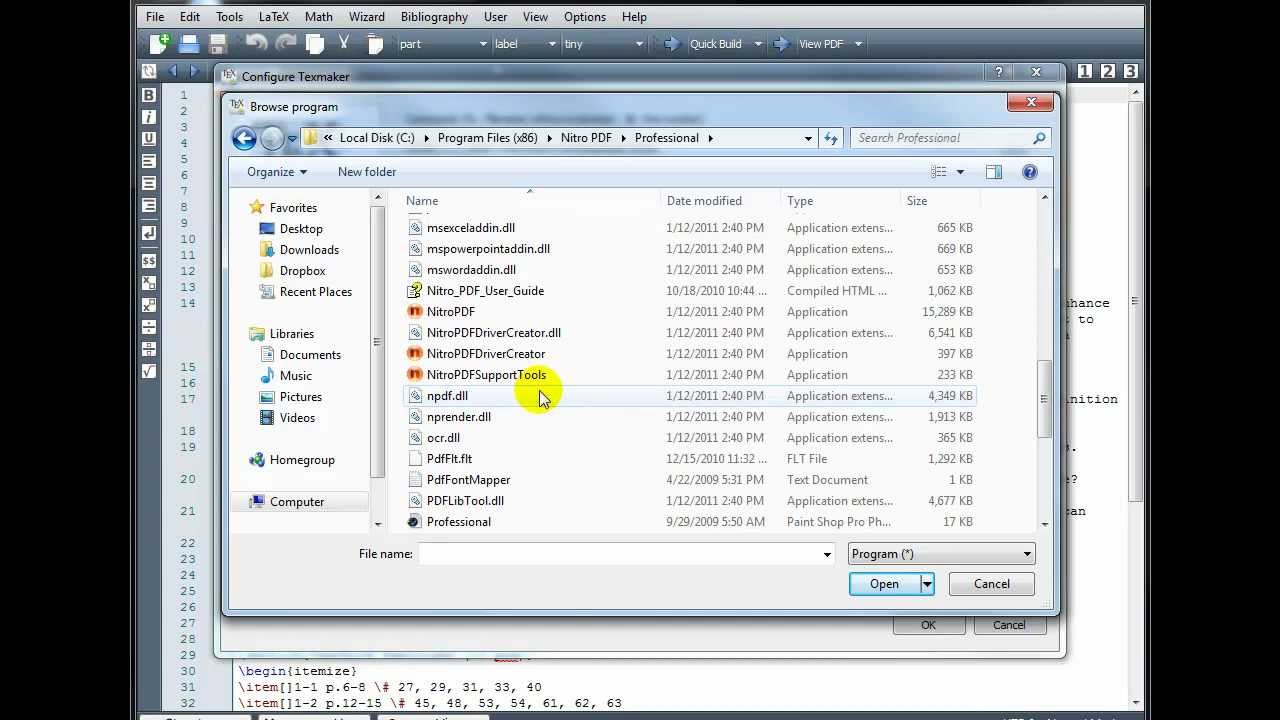Image resolution: width=1280 pixels, height=720 pixels.
Task: Open the Math menu
Action: (x=319, y=17)
